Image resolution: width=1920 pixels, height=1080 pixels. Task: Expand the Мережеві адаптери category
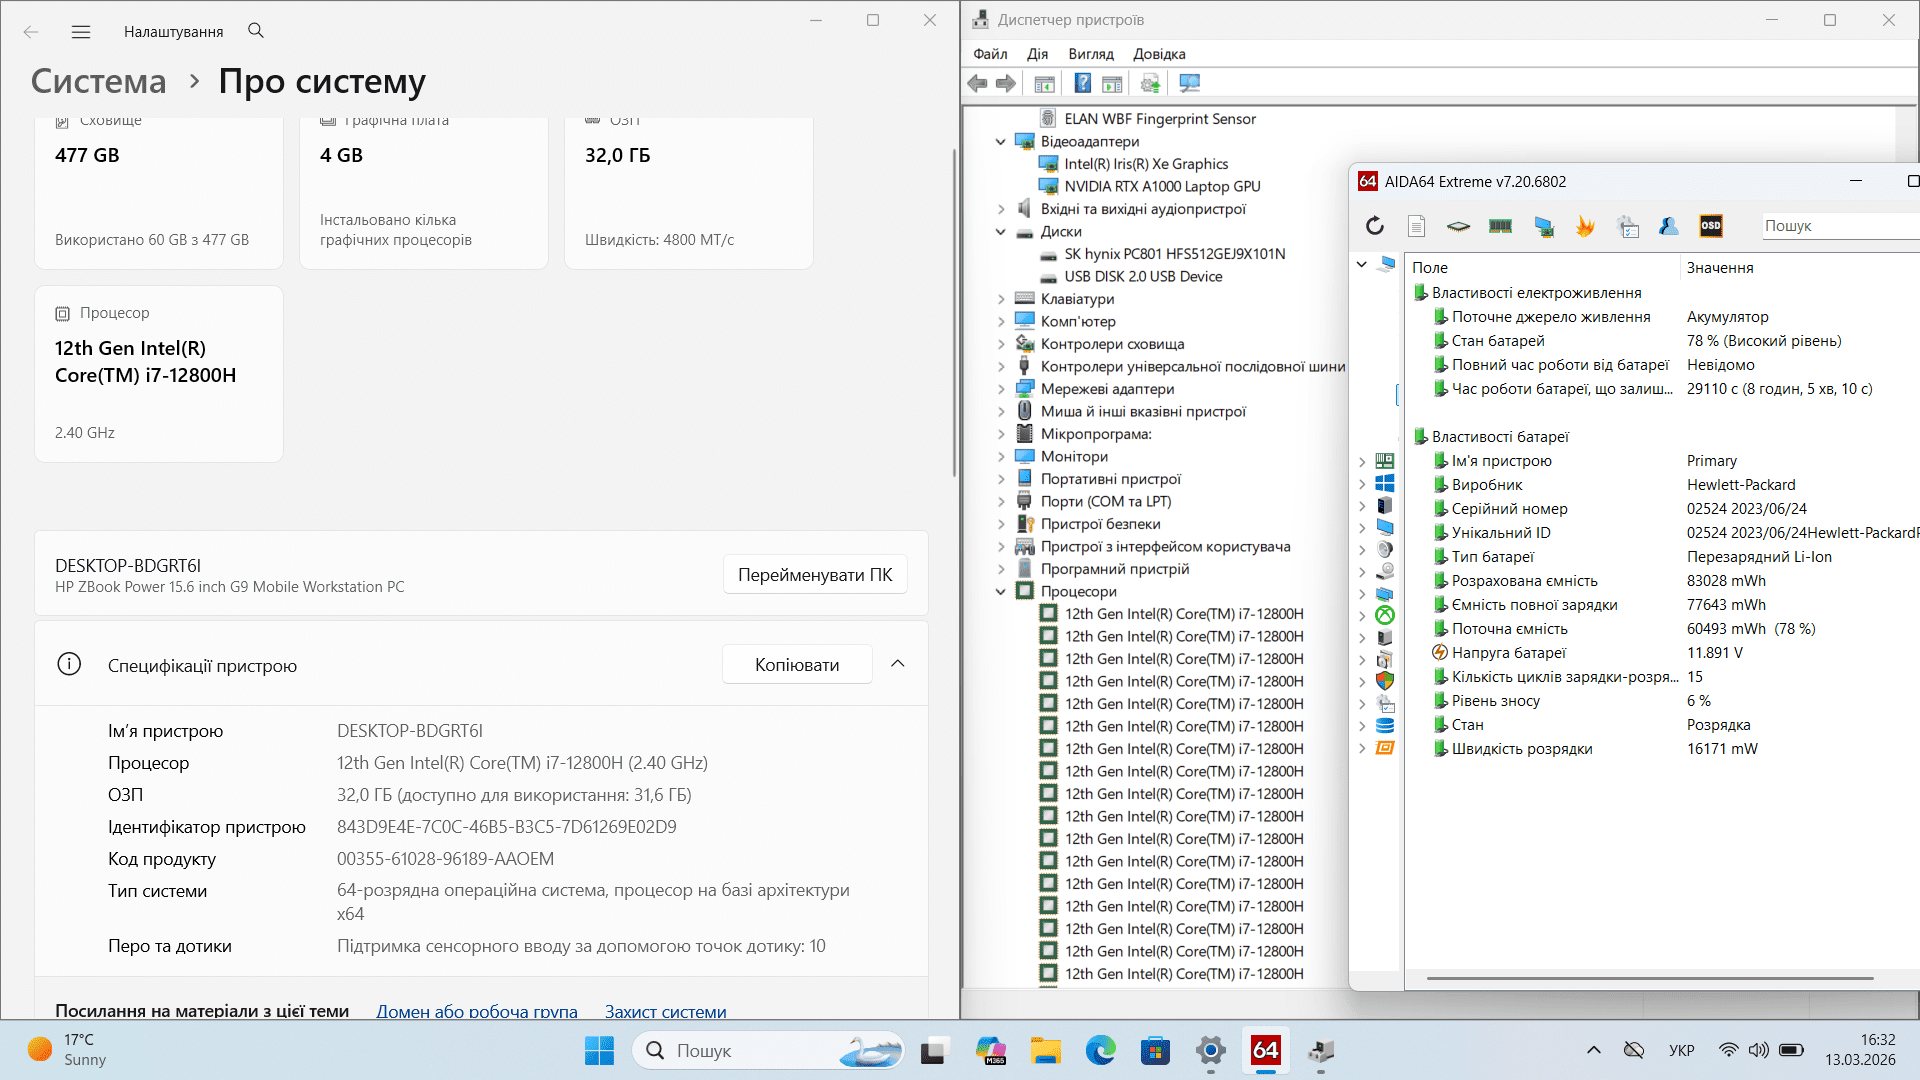tap(1000, 389)
